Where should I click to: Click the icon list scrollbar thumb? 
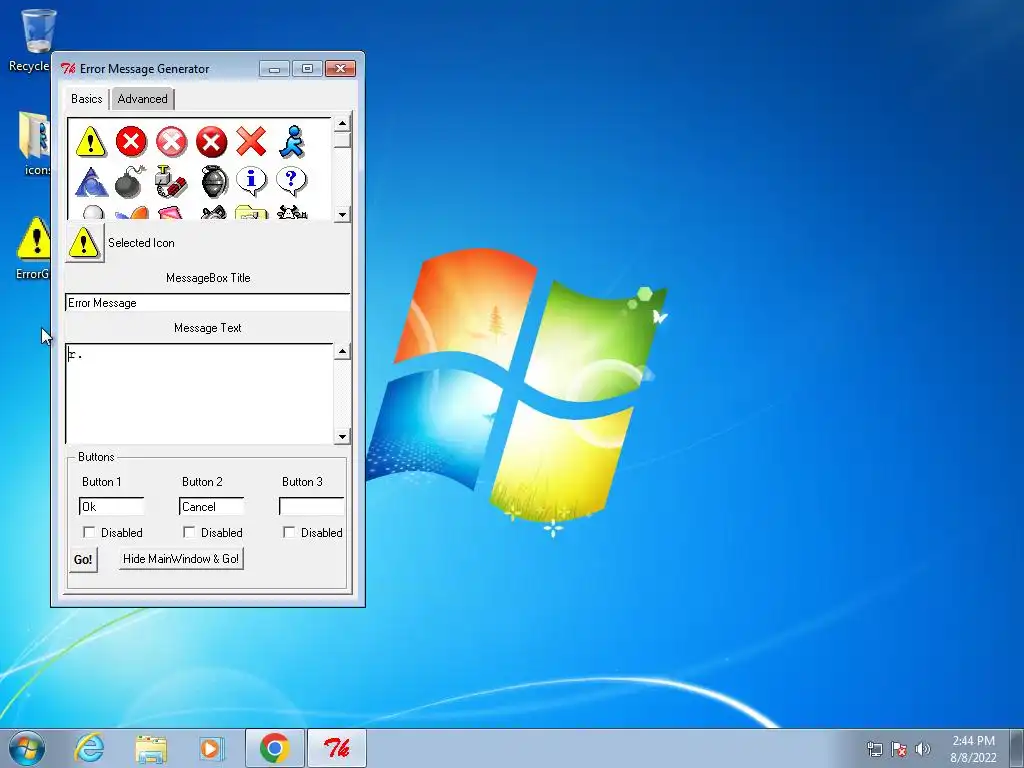coord(342,140)
